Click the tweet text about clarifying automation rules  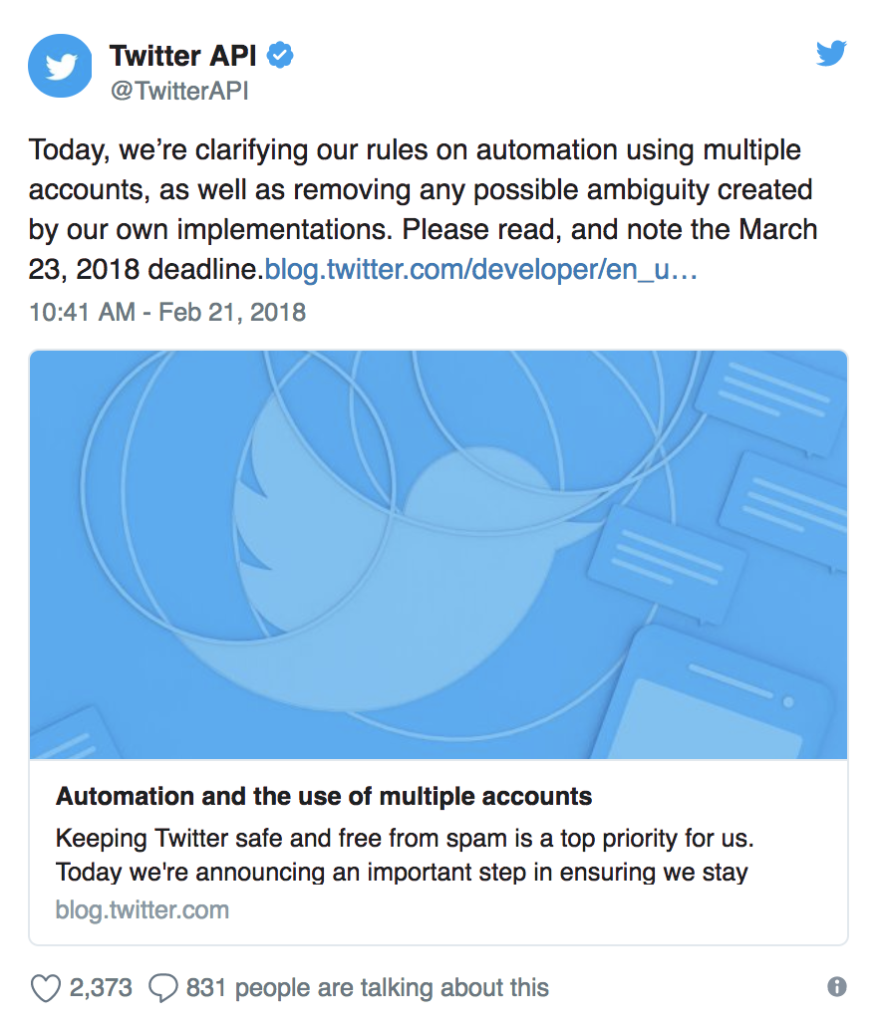pyautogui.click(x=423, y=210)
